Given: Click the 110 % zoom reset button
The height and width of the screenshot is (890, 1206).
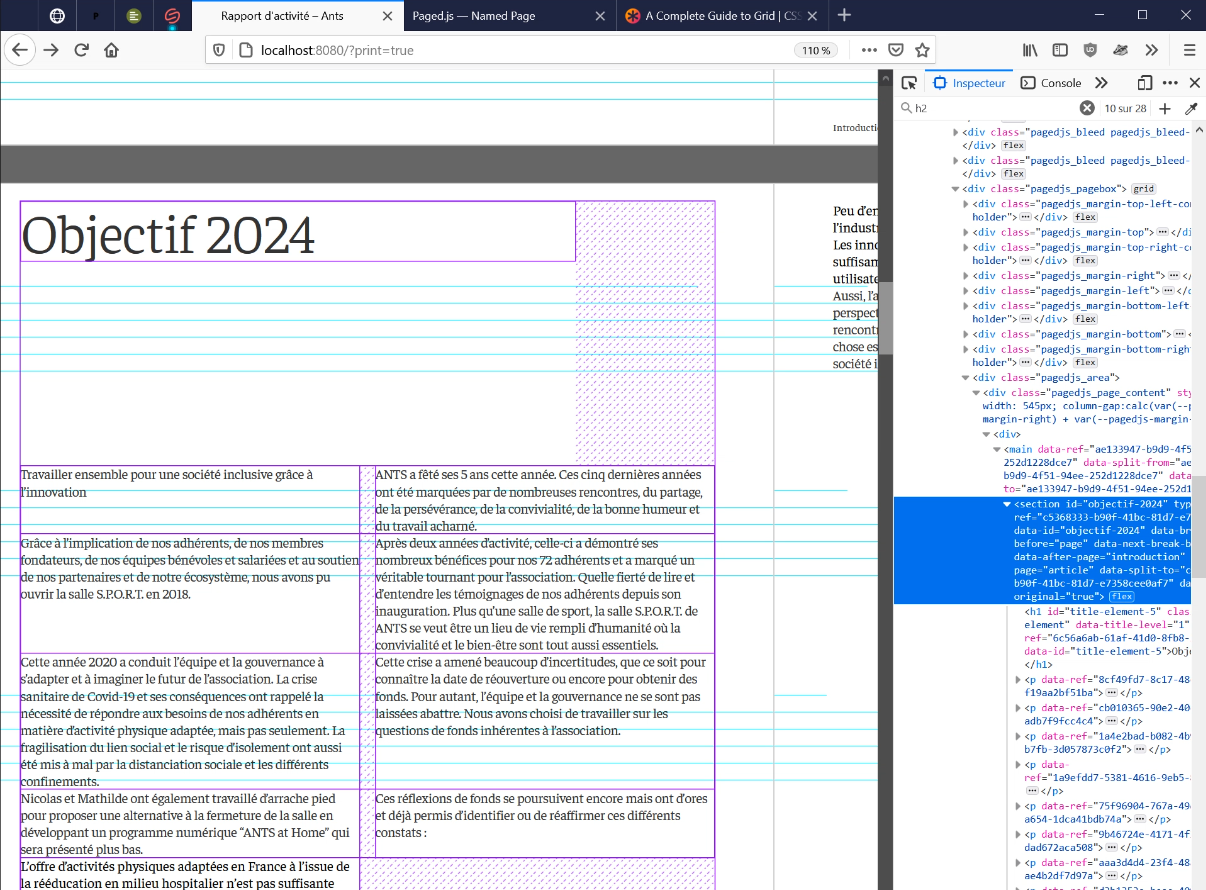Looking at the screenshot, I should [x=816, y=50].
